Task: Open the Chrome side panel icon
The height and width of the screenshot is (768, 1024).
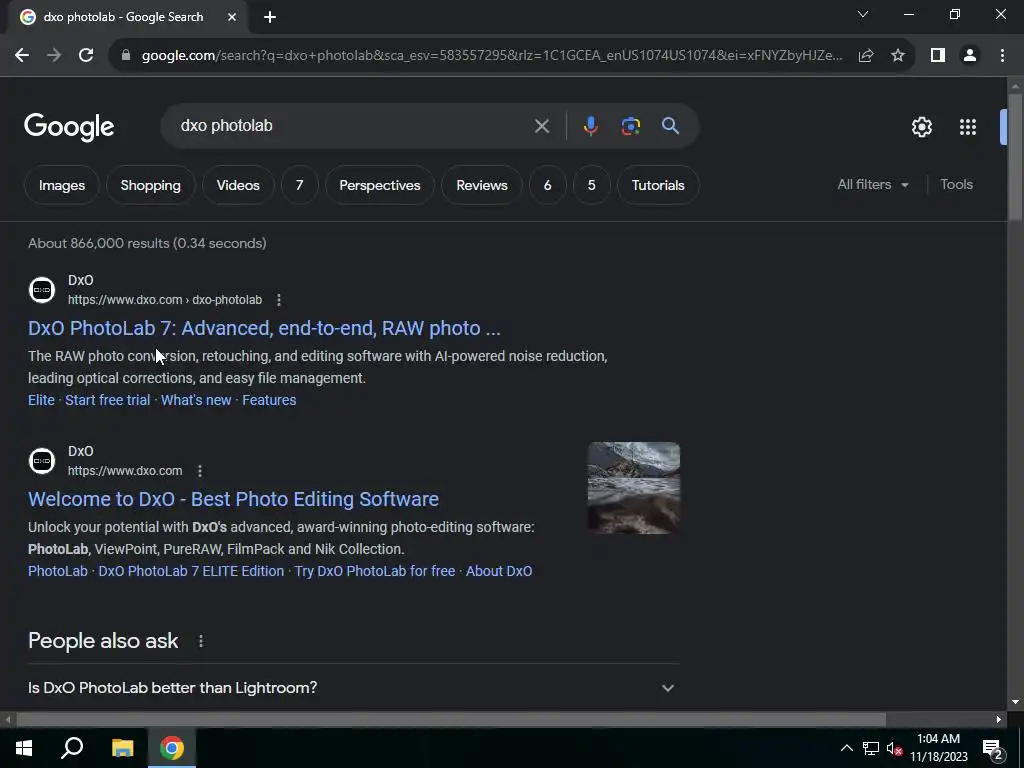Action: click(x=938, y=56)
